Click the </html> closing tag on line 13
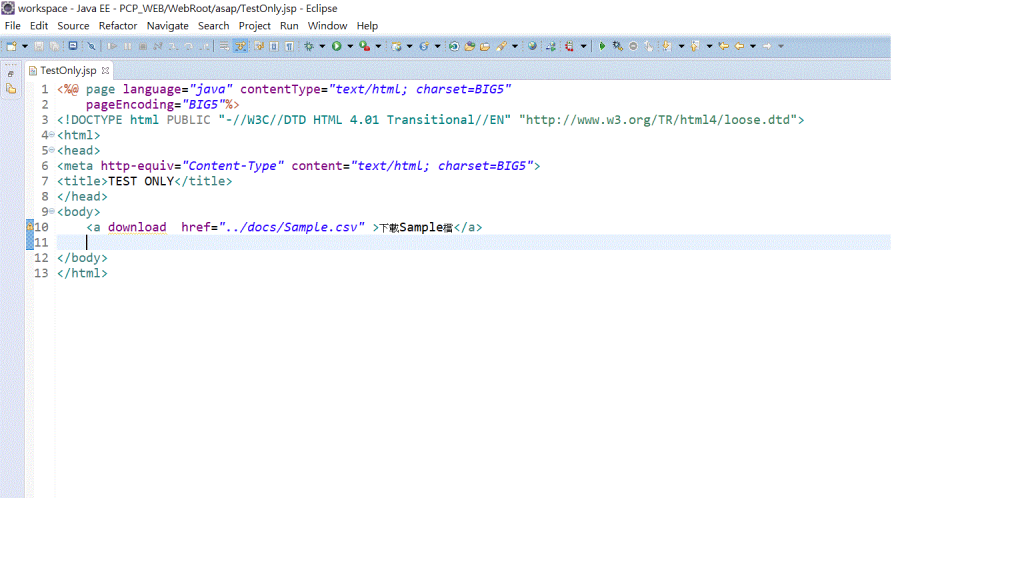This screenshot has height=576, width=1024. coord(82,273)
